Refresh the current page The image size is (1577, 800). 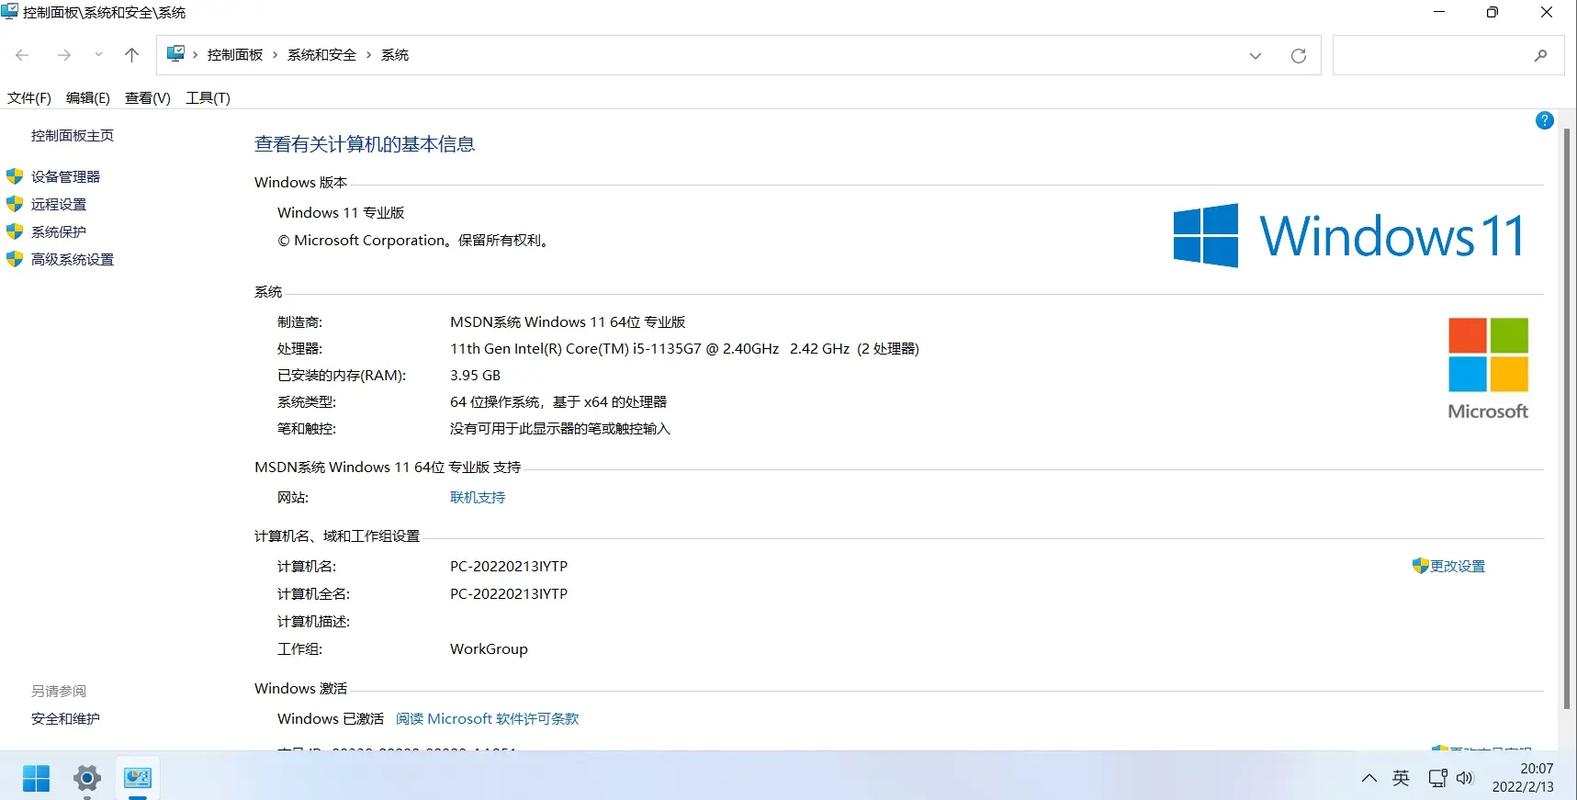click(1298, 56)
